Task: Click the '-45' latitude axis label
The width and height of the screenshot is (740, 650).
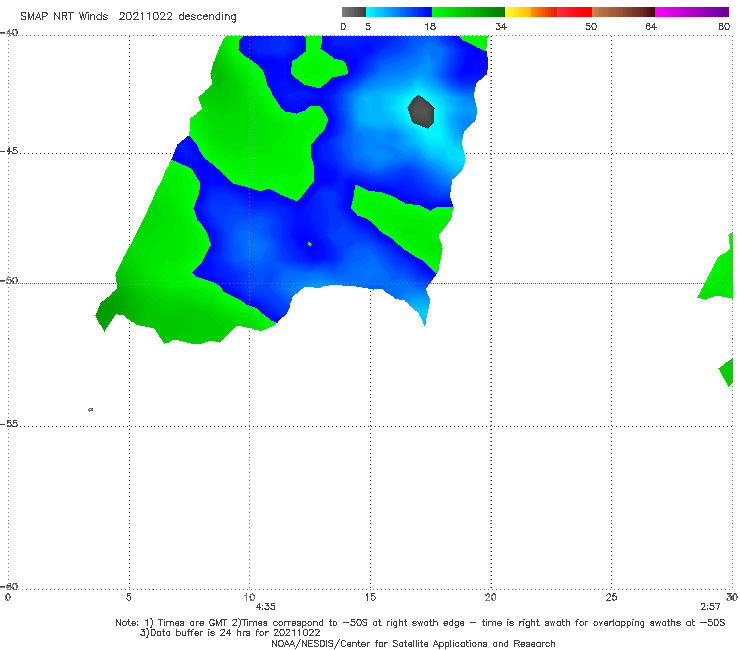Action: click(x=9, y=151)
